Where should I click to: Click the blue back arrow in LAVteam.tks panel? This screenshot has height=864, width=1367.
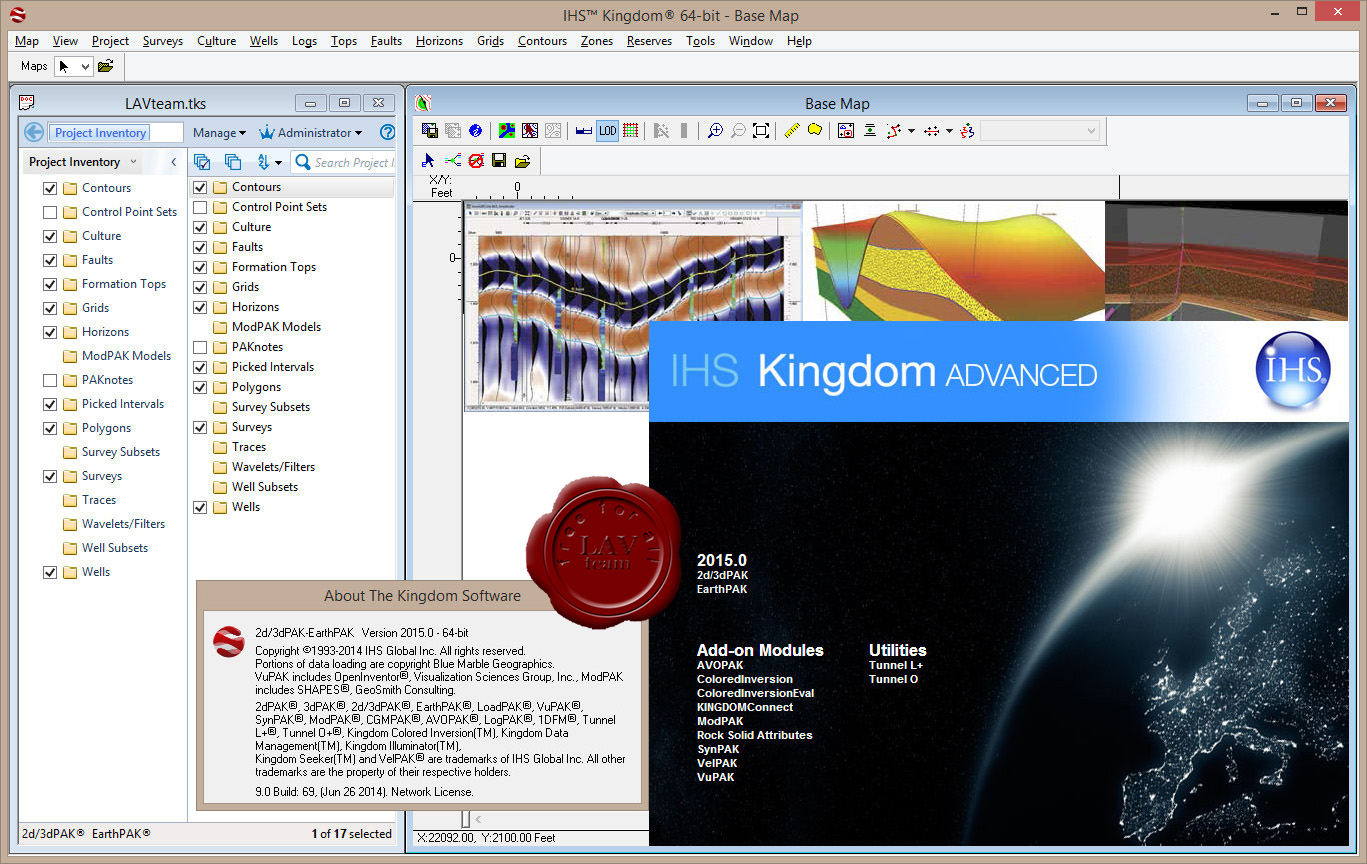click(x=34, y=132)
